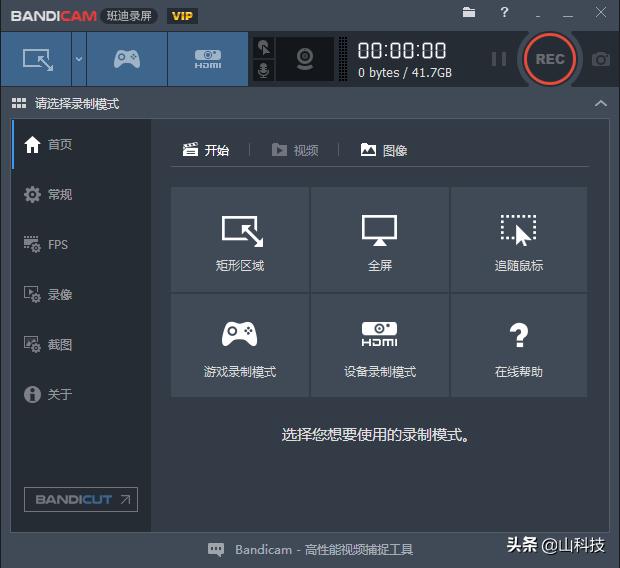Screen dimensions: 620x568
Task: Select rectangle screen recording mode in top toolbar
Action: pyautogui.click(x=36, y=59)
